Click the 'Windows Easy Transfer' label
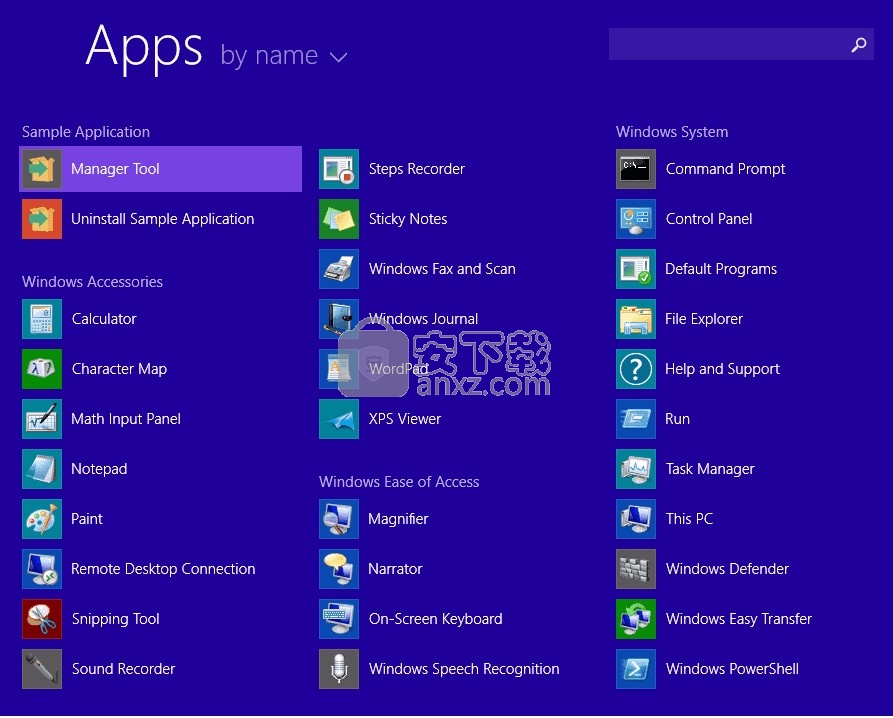893x718 pixels. click(x=739, y=619)
